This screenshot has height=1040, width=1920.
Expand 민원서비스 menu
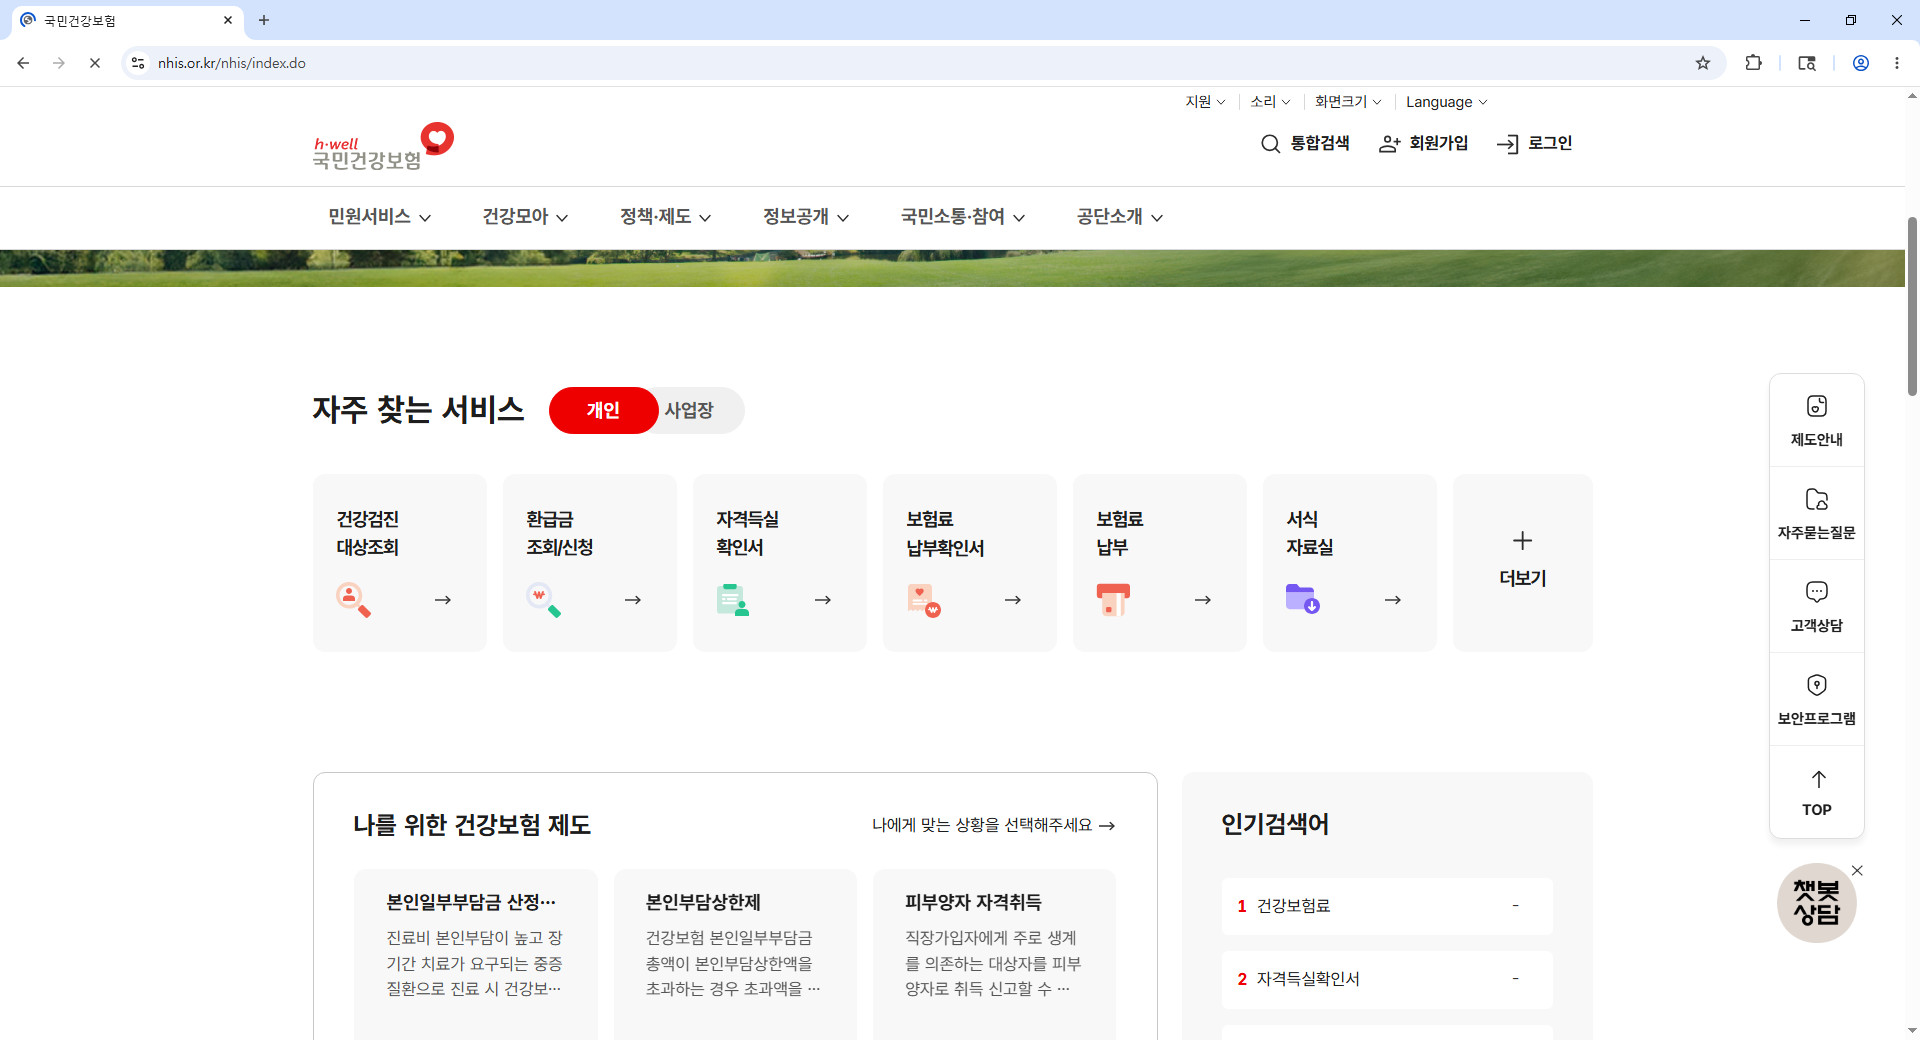coord(380,217)
